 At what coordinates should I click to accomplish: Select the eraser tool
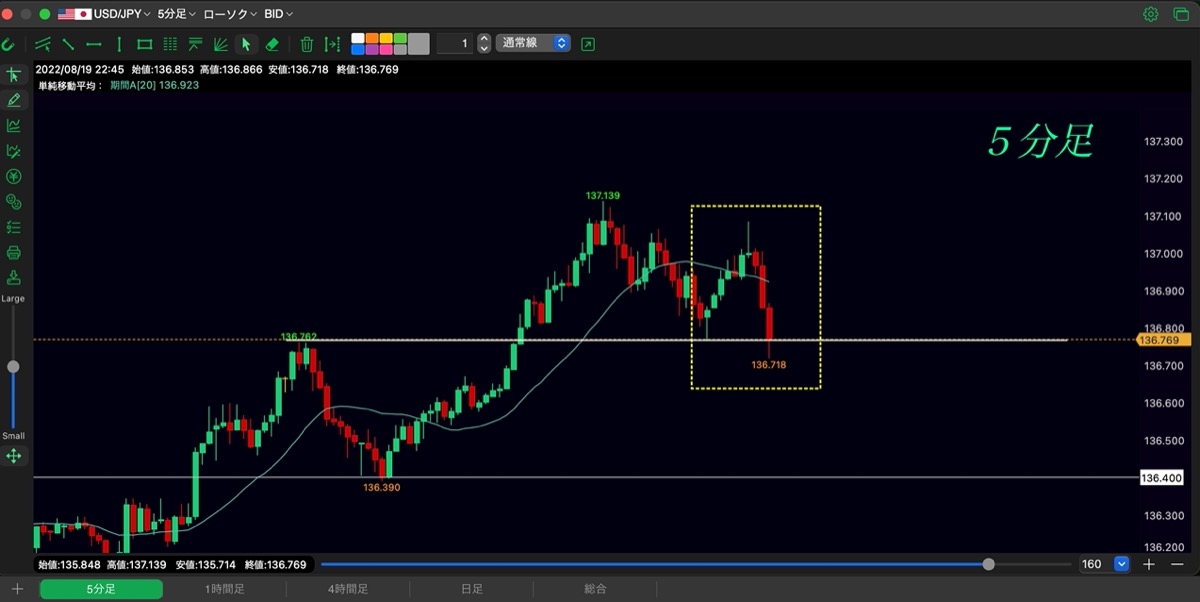tap(272, 44)
